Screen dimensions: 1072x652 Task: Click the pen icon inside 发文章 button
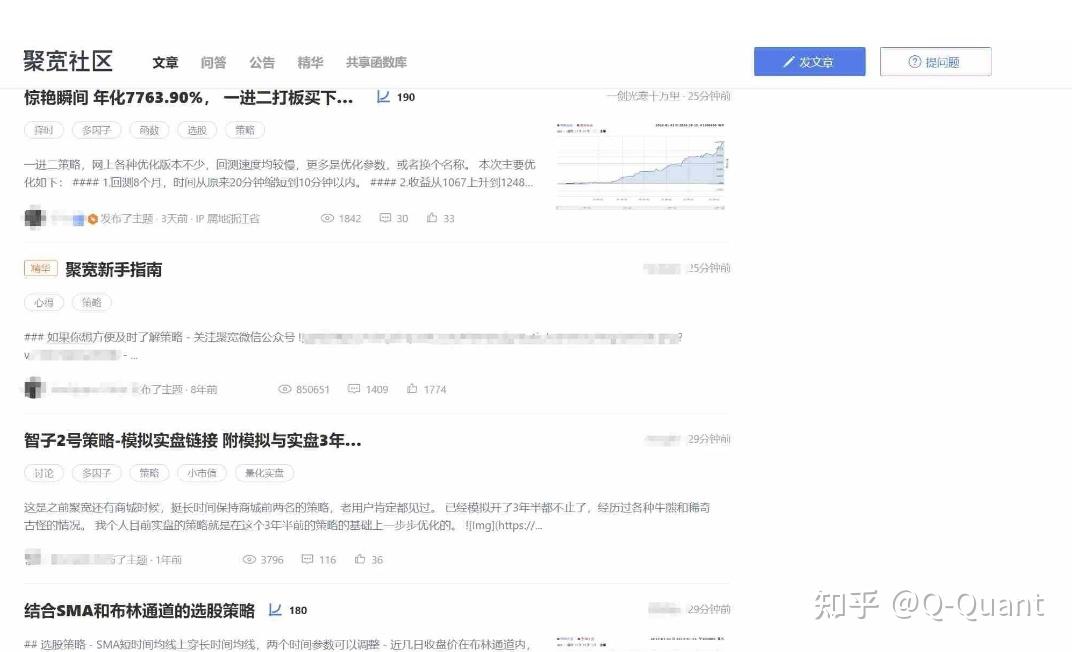(x=791, y=61)
